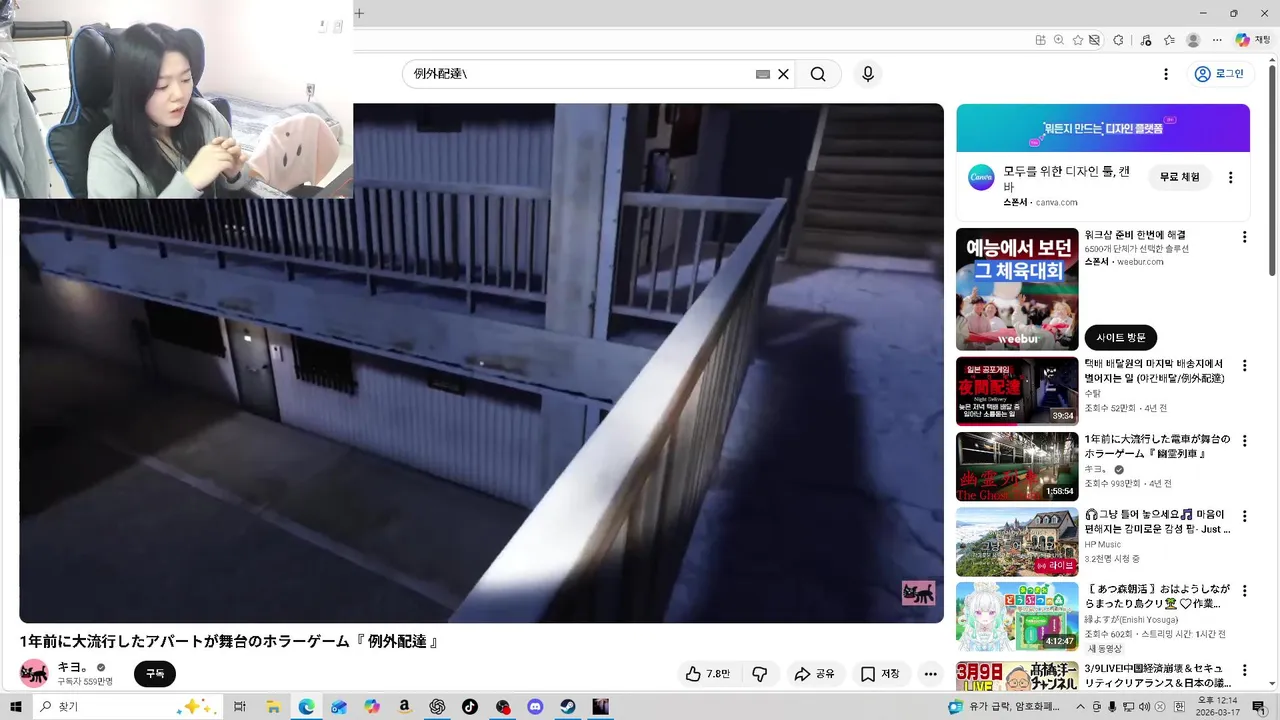Open Edge split screen icon
Viewport: 1280px width, 720px height.
pyautogui.click(x=1041, y=40)
